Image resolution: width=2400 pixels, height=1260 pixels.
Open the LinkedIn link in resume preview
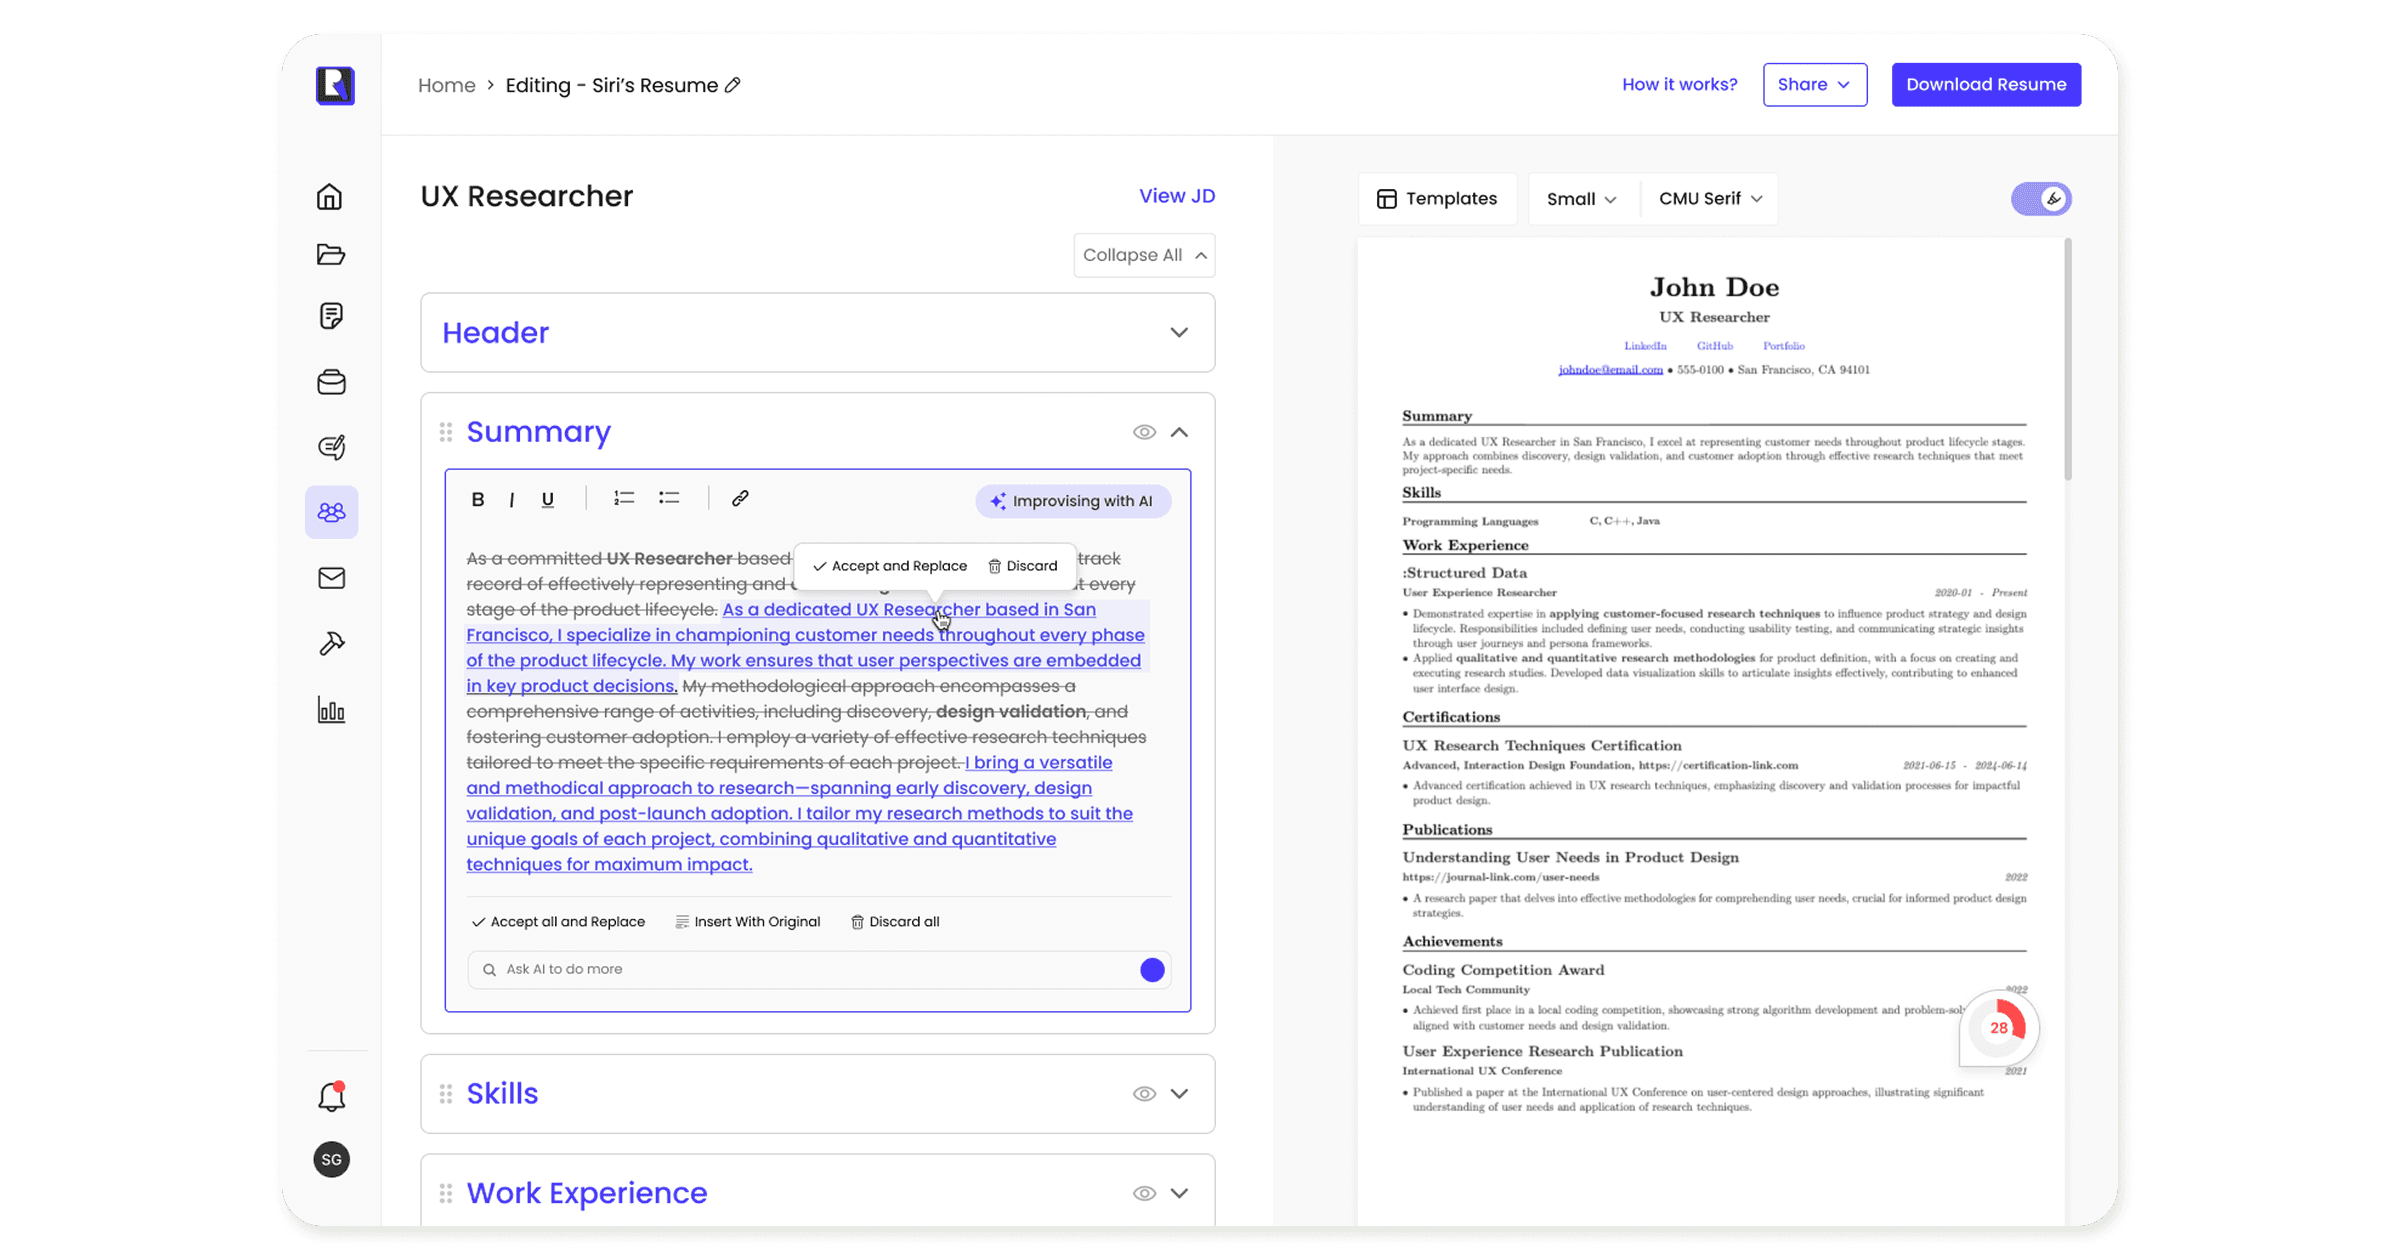(1645, 346)
